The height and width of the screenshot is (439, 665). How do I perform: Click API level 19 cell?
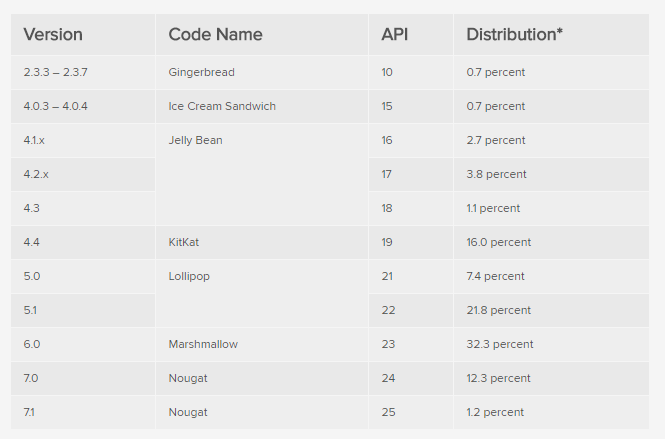click(411, 242)
